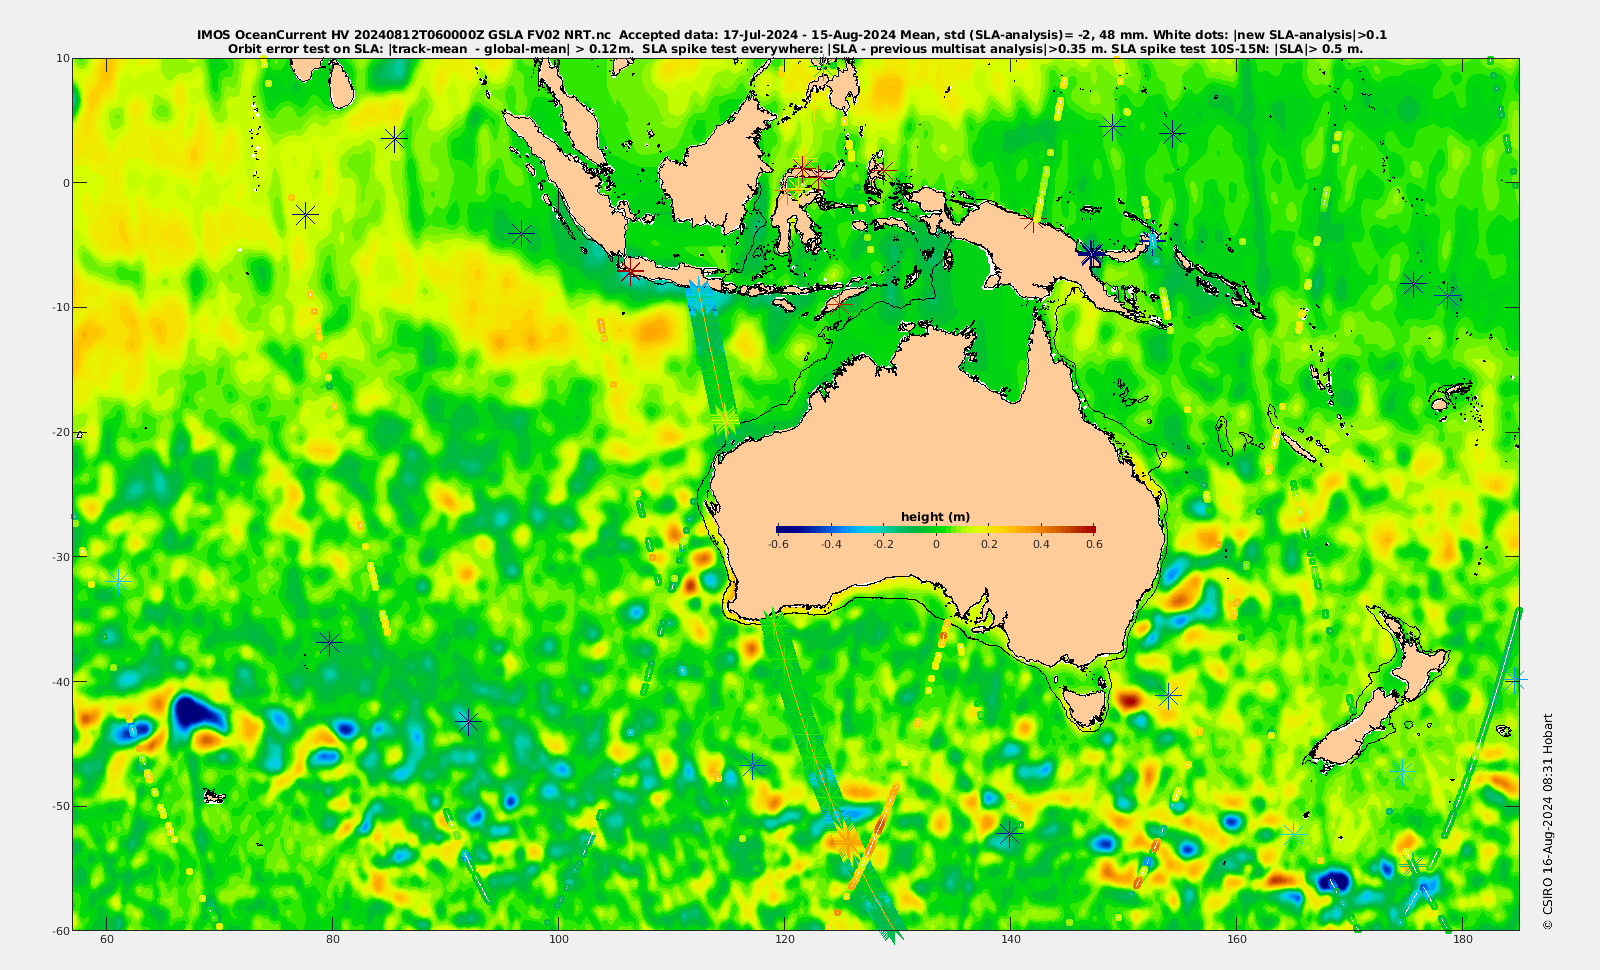Click latitude axis label -30
Screen dimensions: 1600x970
coord(59,557)
